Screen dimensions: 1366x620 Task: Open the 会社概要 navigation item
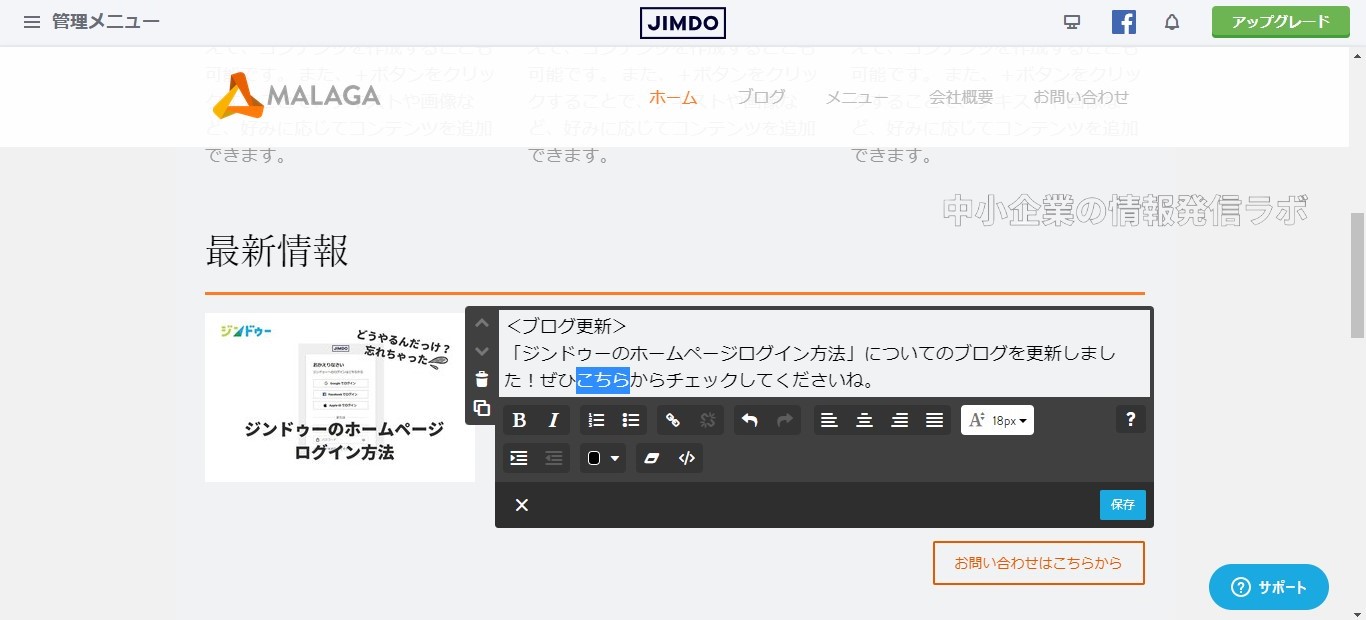(x=959, y=97)
